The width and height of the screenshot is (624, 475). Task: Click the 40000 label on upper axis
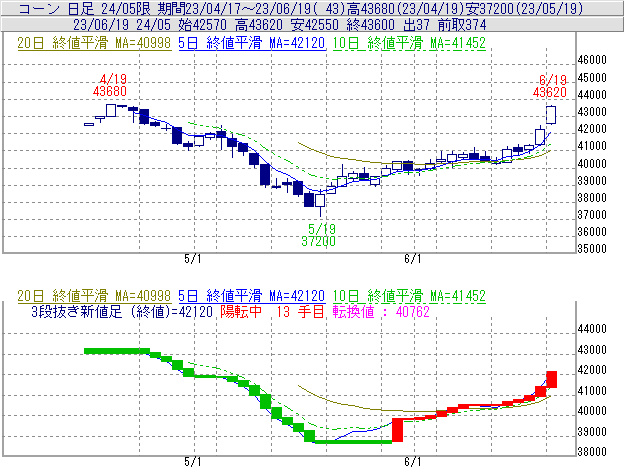[592, 164]
